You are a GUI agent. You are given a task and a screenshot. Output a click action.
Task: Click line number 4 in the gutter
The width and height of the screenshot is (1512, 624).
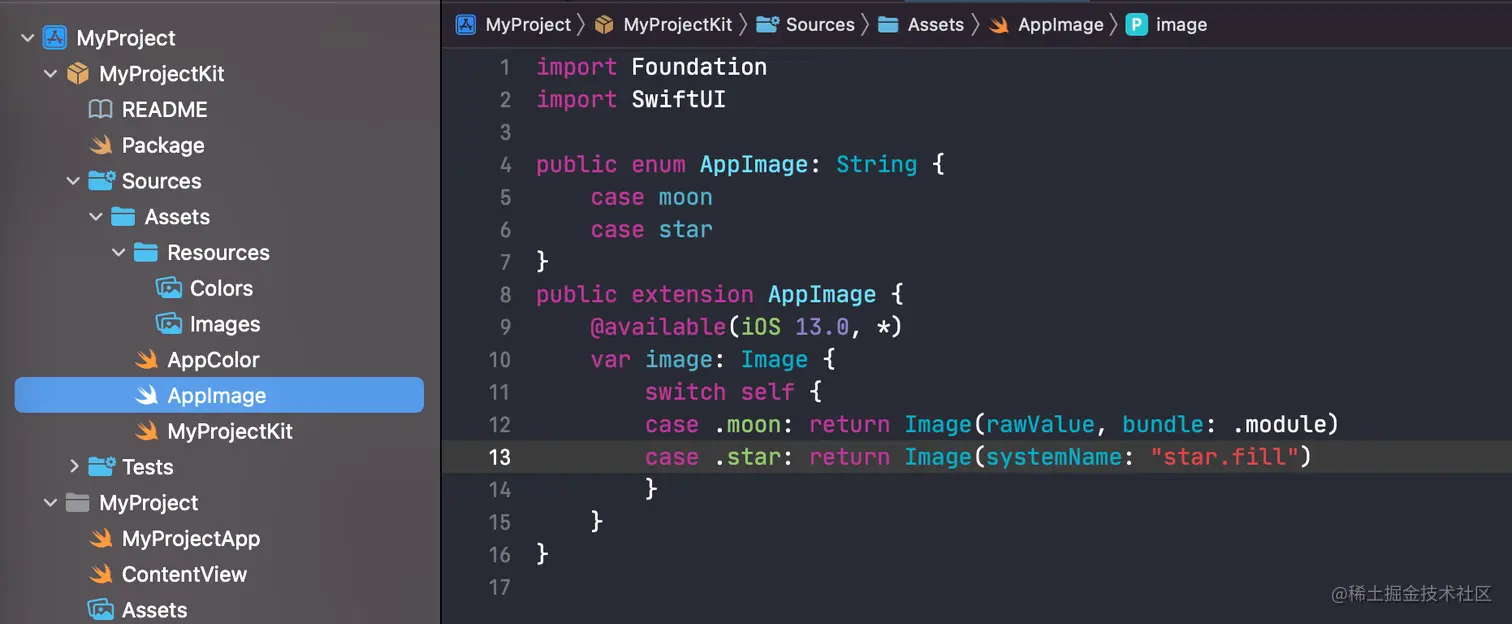[505, 164]
